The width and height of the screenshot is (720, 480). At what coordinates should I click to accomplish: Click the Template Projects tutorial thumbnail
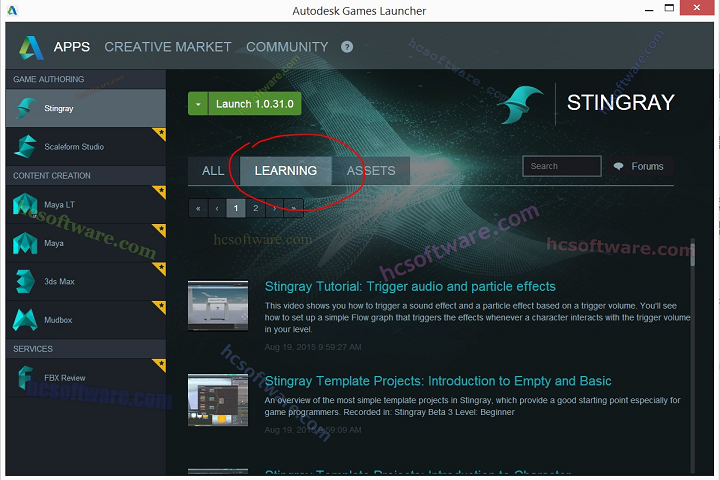[218, 400]
